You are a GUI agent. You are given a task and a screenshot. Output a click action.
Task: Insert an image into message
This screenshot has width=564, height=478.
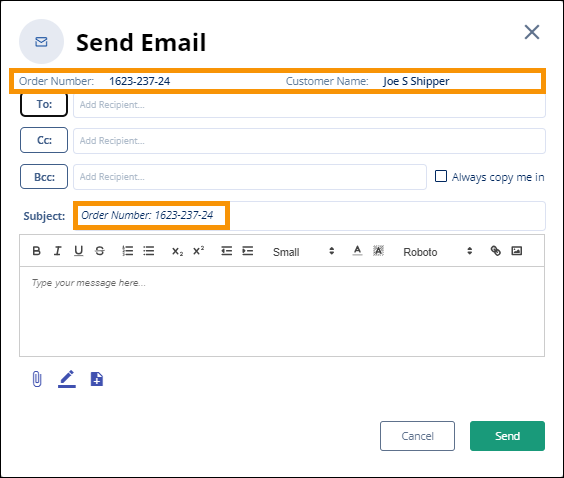tap(517, 251)
